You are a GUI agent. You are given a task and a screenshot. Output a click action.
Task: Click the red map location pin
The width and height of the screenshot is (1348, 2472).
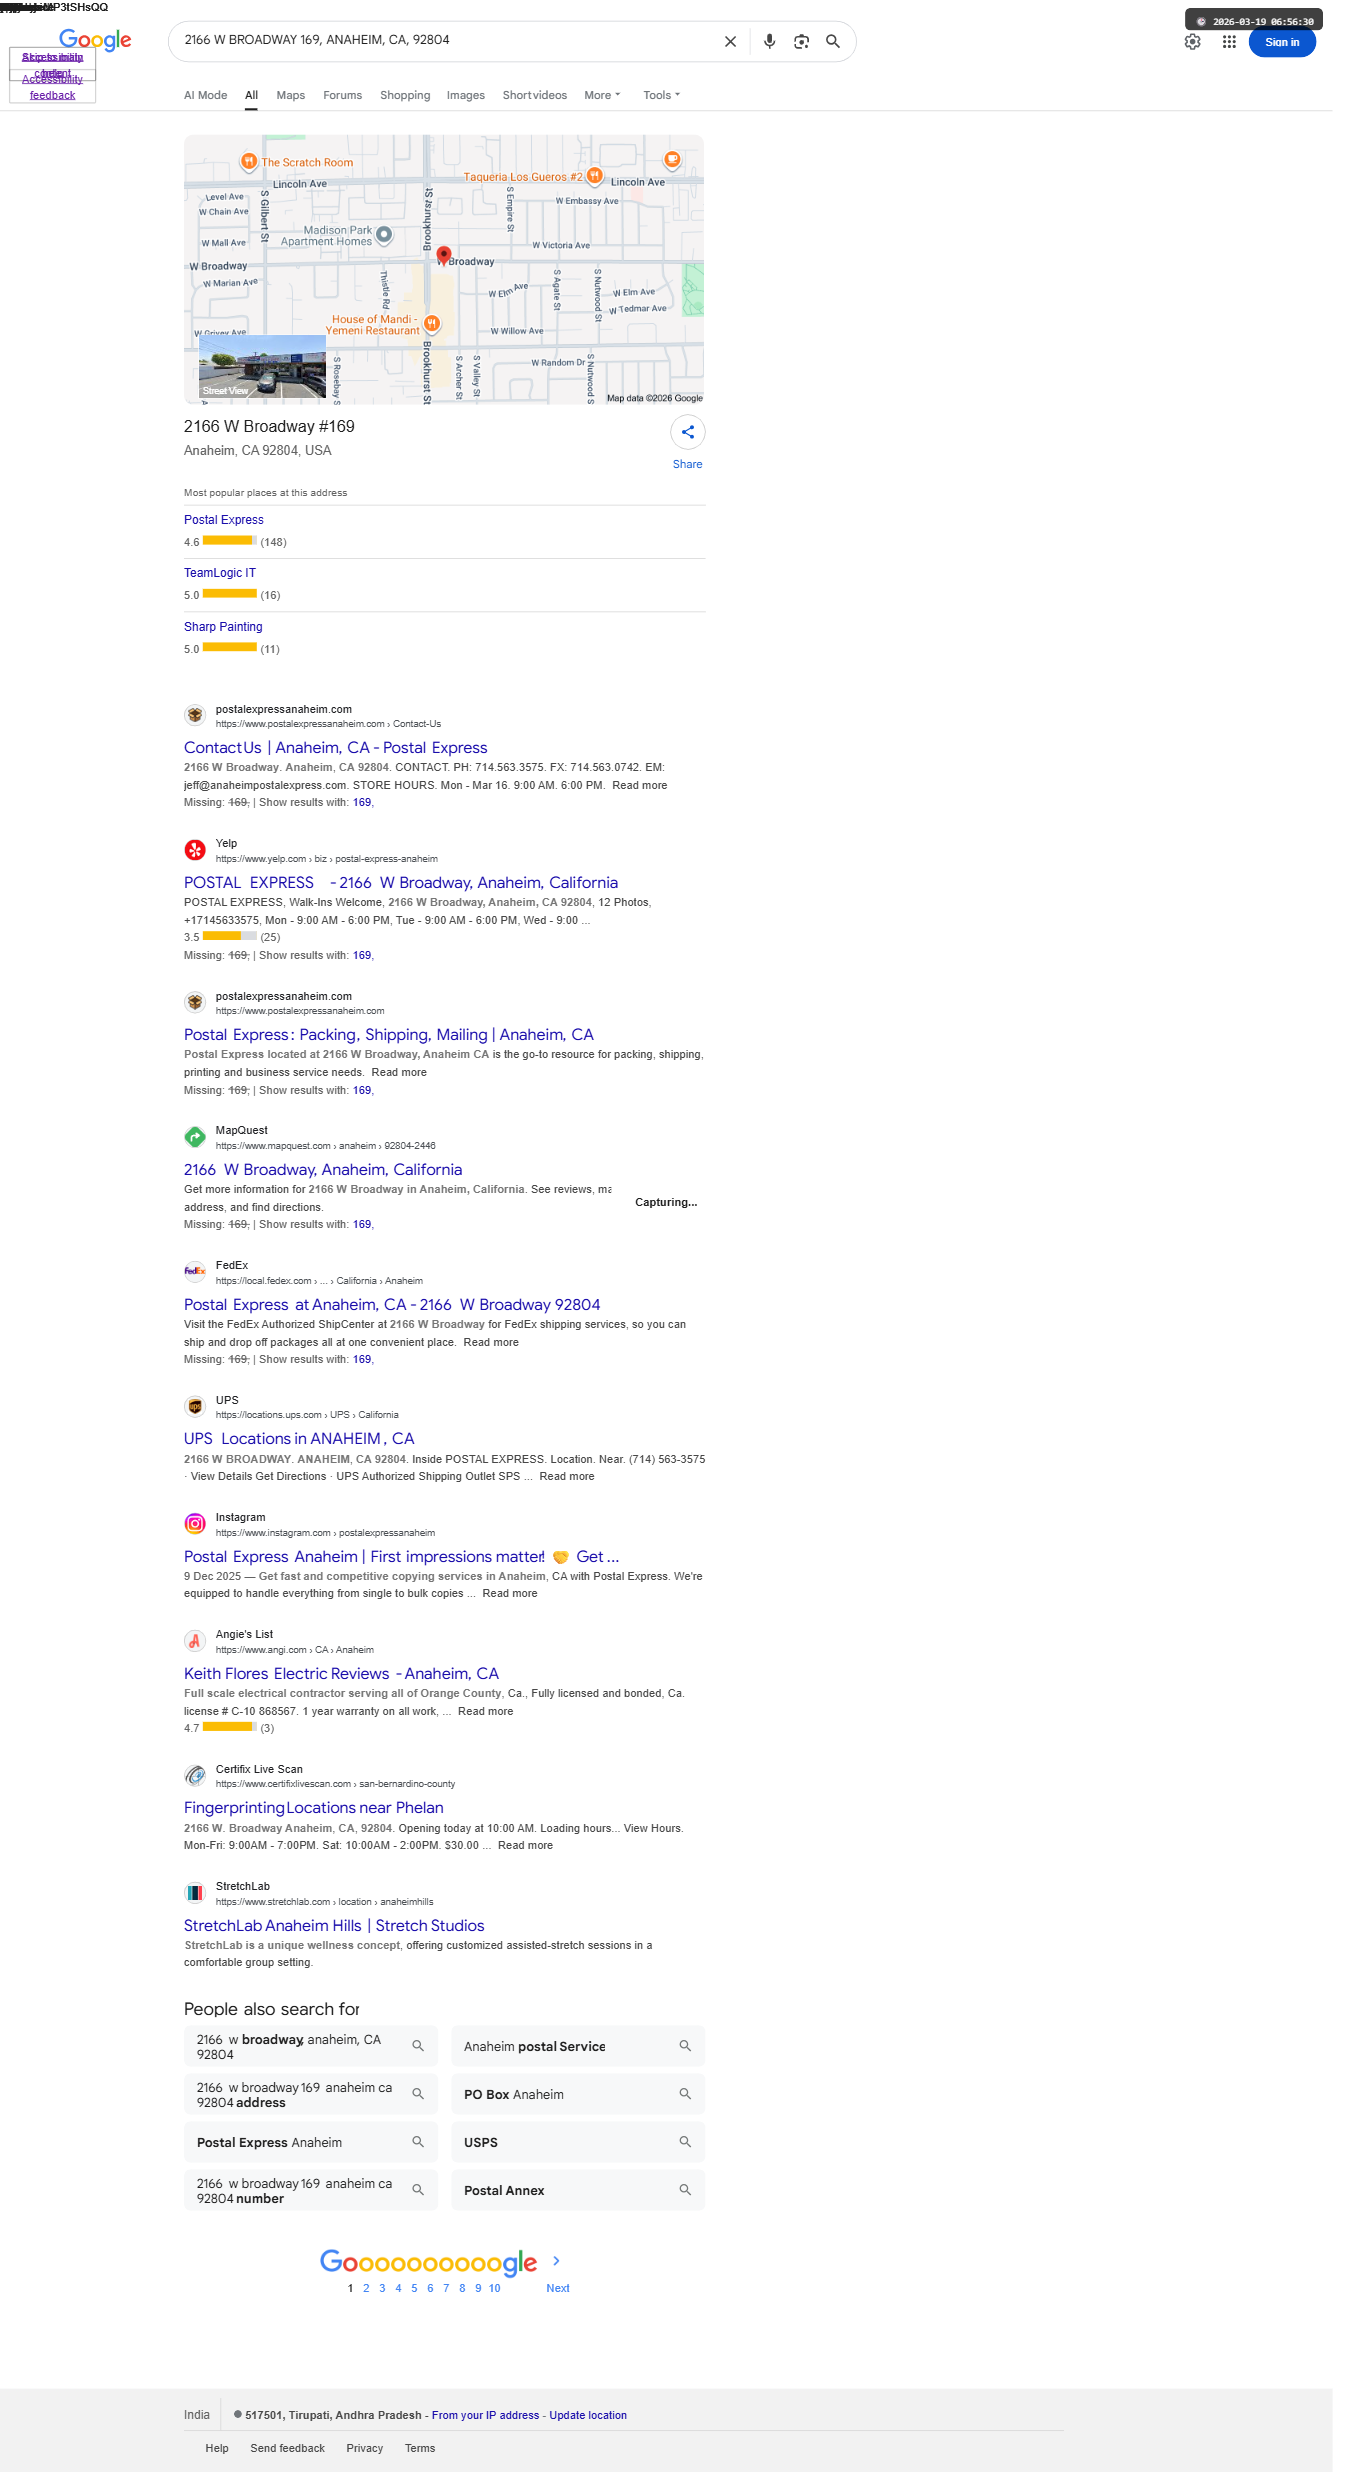pyautogui.click(x=444, y=255)
